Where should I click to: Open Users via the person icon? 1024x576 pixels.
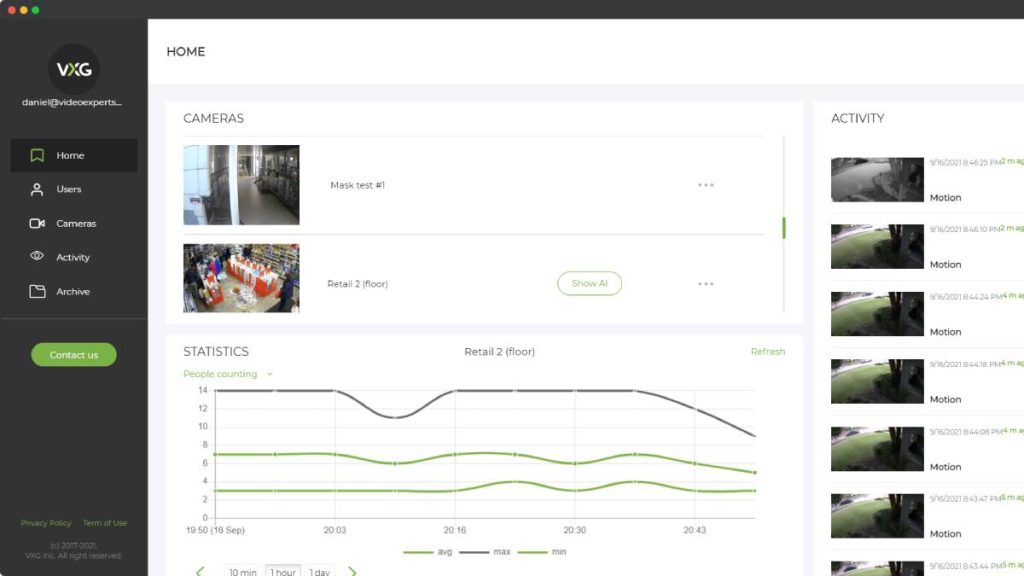tap(37, 189)
